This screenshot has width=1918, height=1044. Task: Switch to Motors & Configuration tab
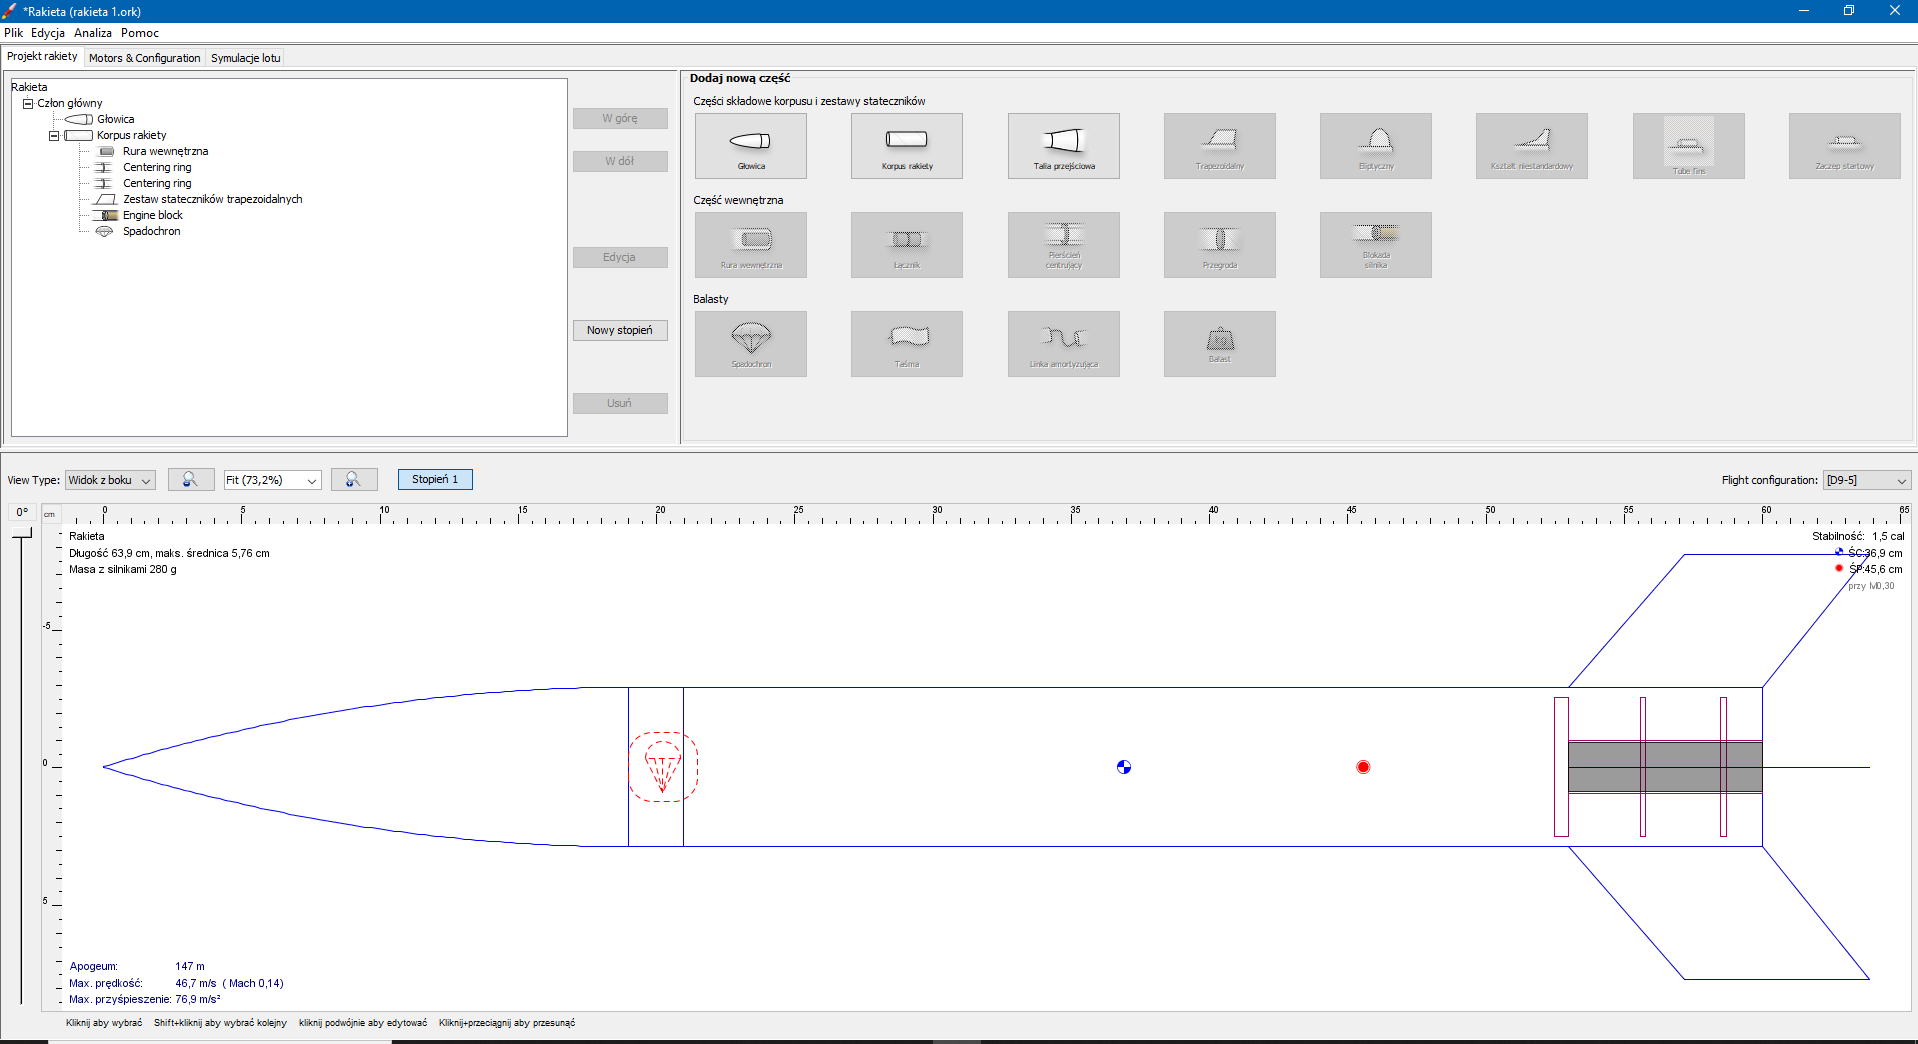click(x=144, y=58)
